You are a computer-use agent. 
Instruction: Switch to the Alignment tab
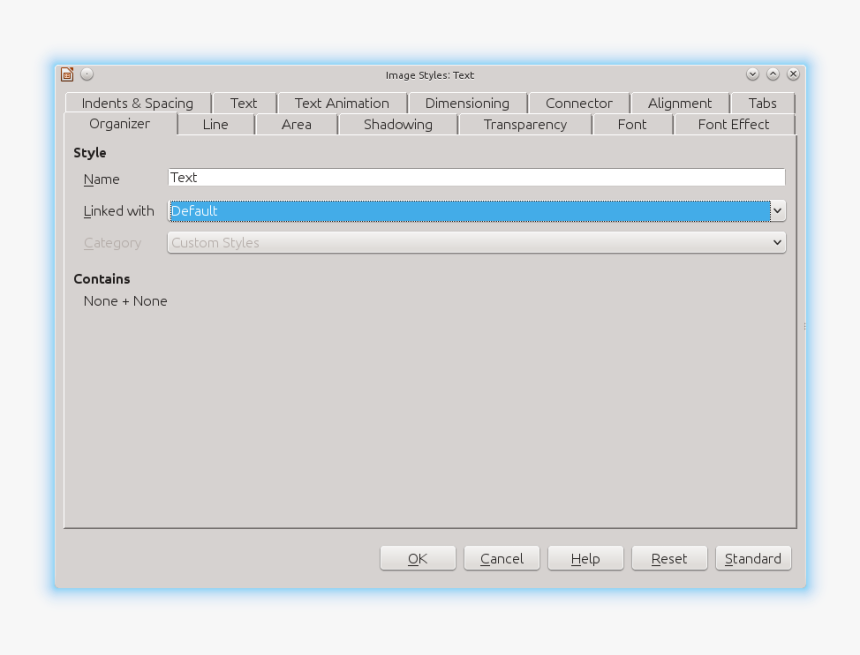pyautogui.click(x=679, y=103)
